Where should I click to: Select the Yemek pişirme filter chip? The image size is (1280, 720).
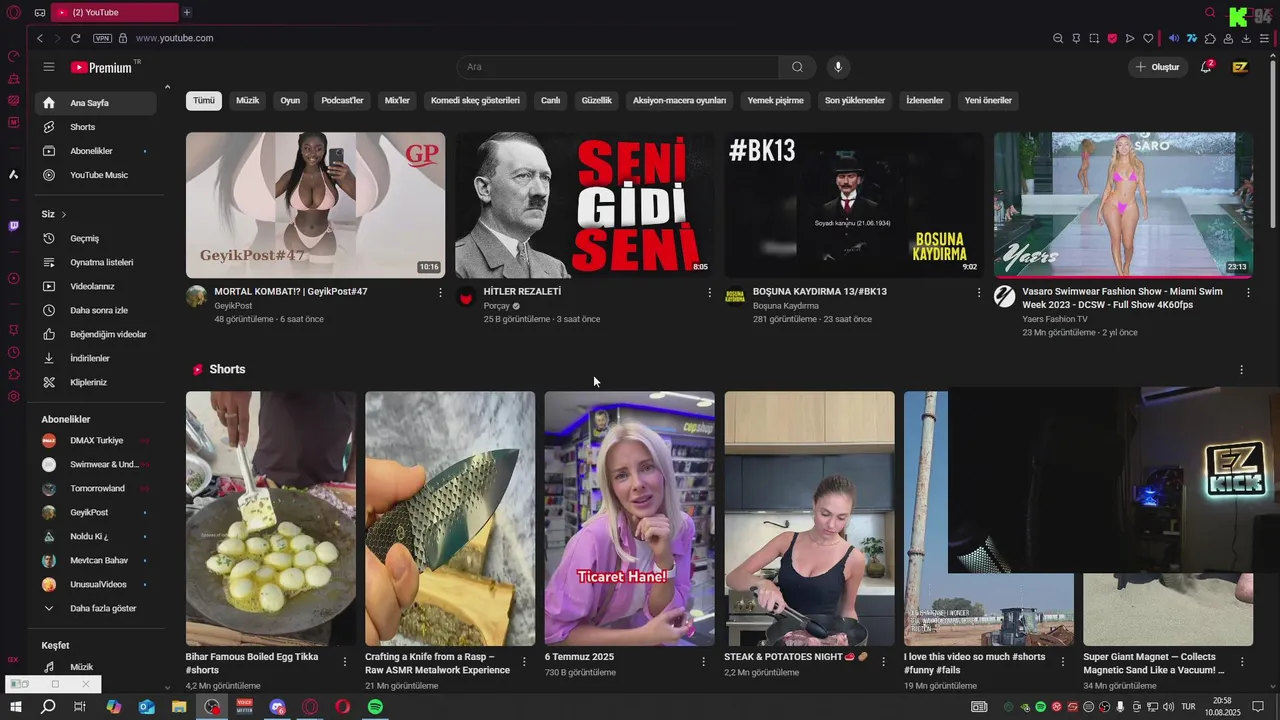[x=776, y=101]
